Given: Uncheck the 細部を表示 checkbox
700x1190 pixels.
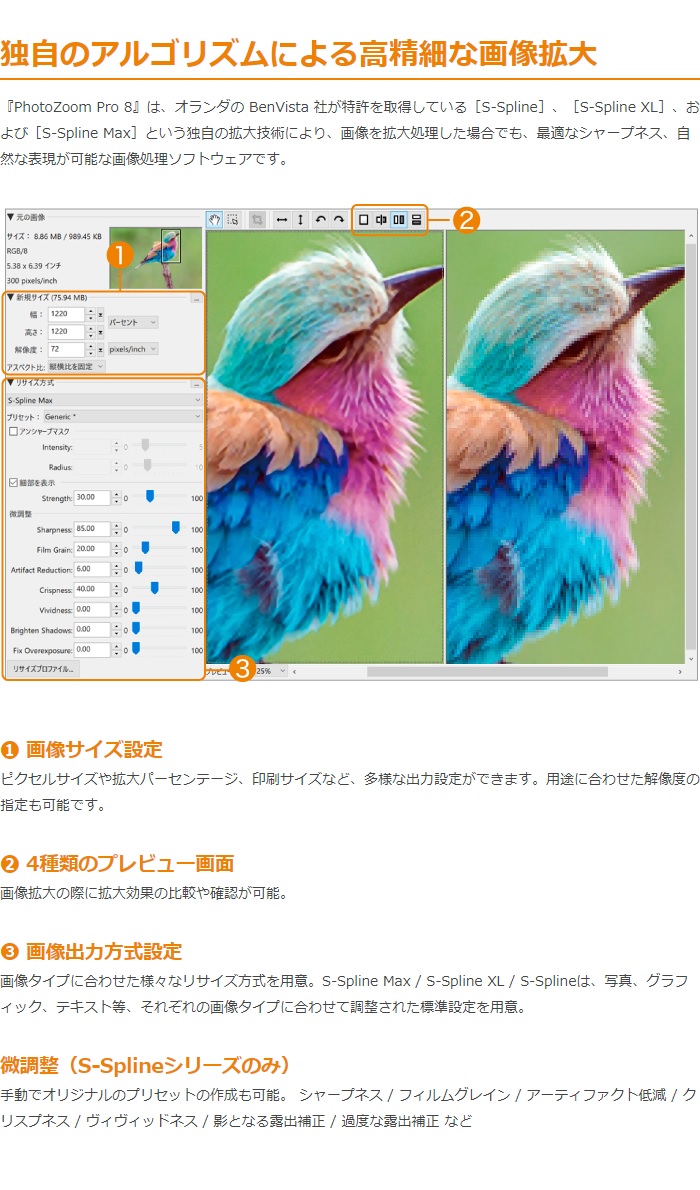Looking at the screenshot, I should point(13,482).
